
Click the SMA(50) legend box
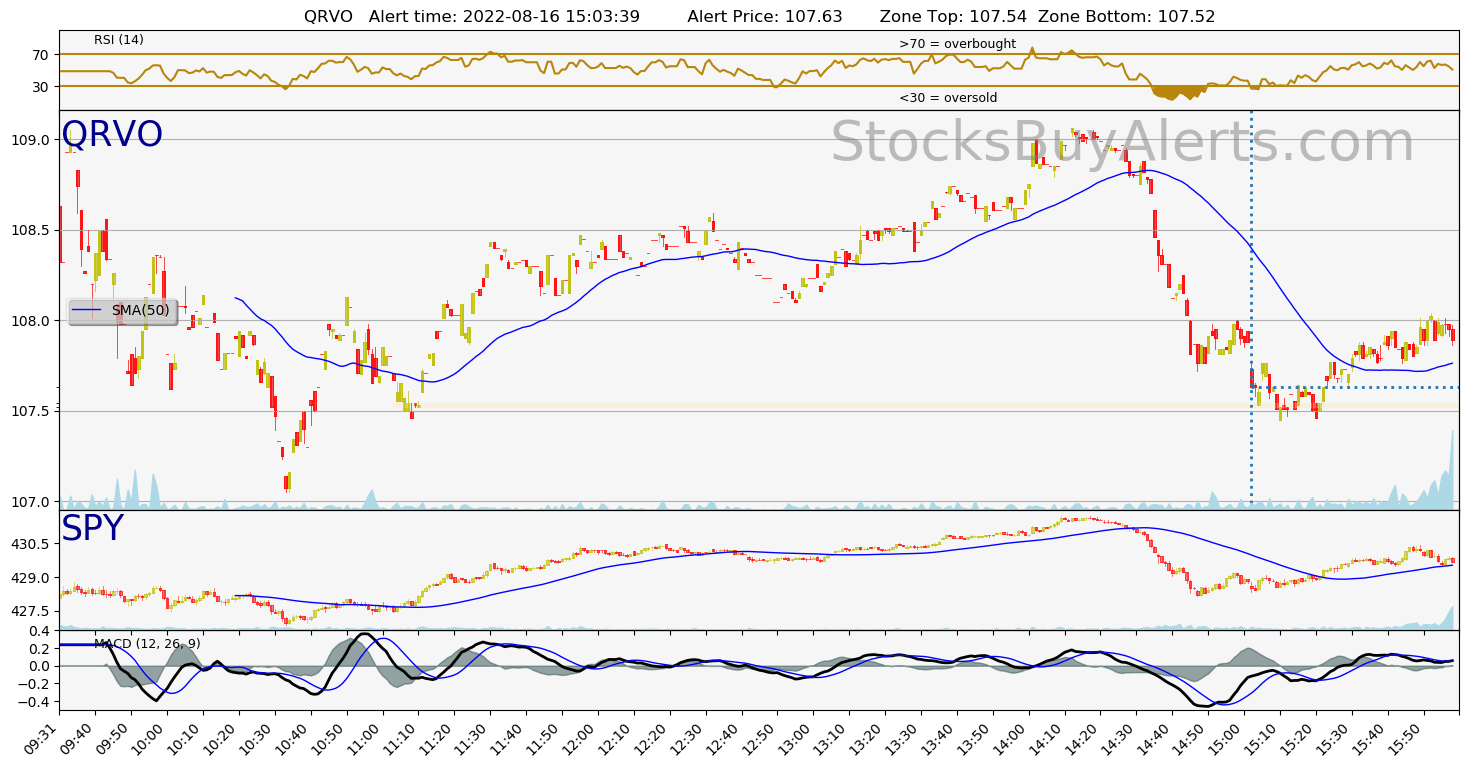click(122, 311)
